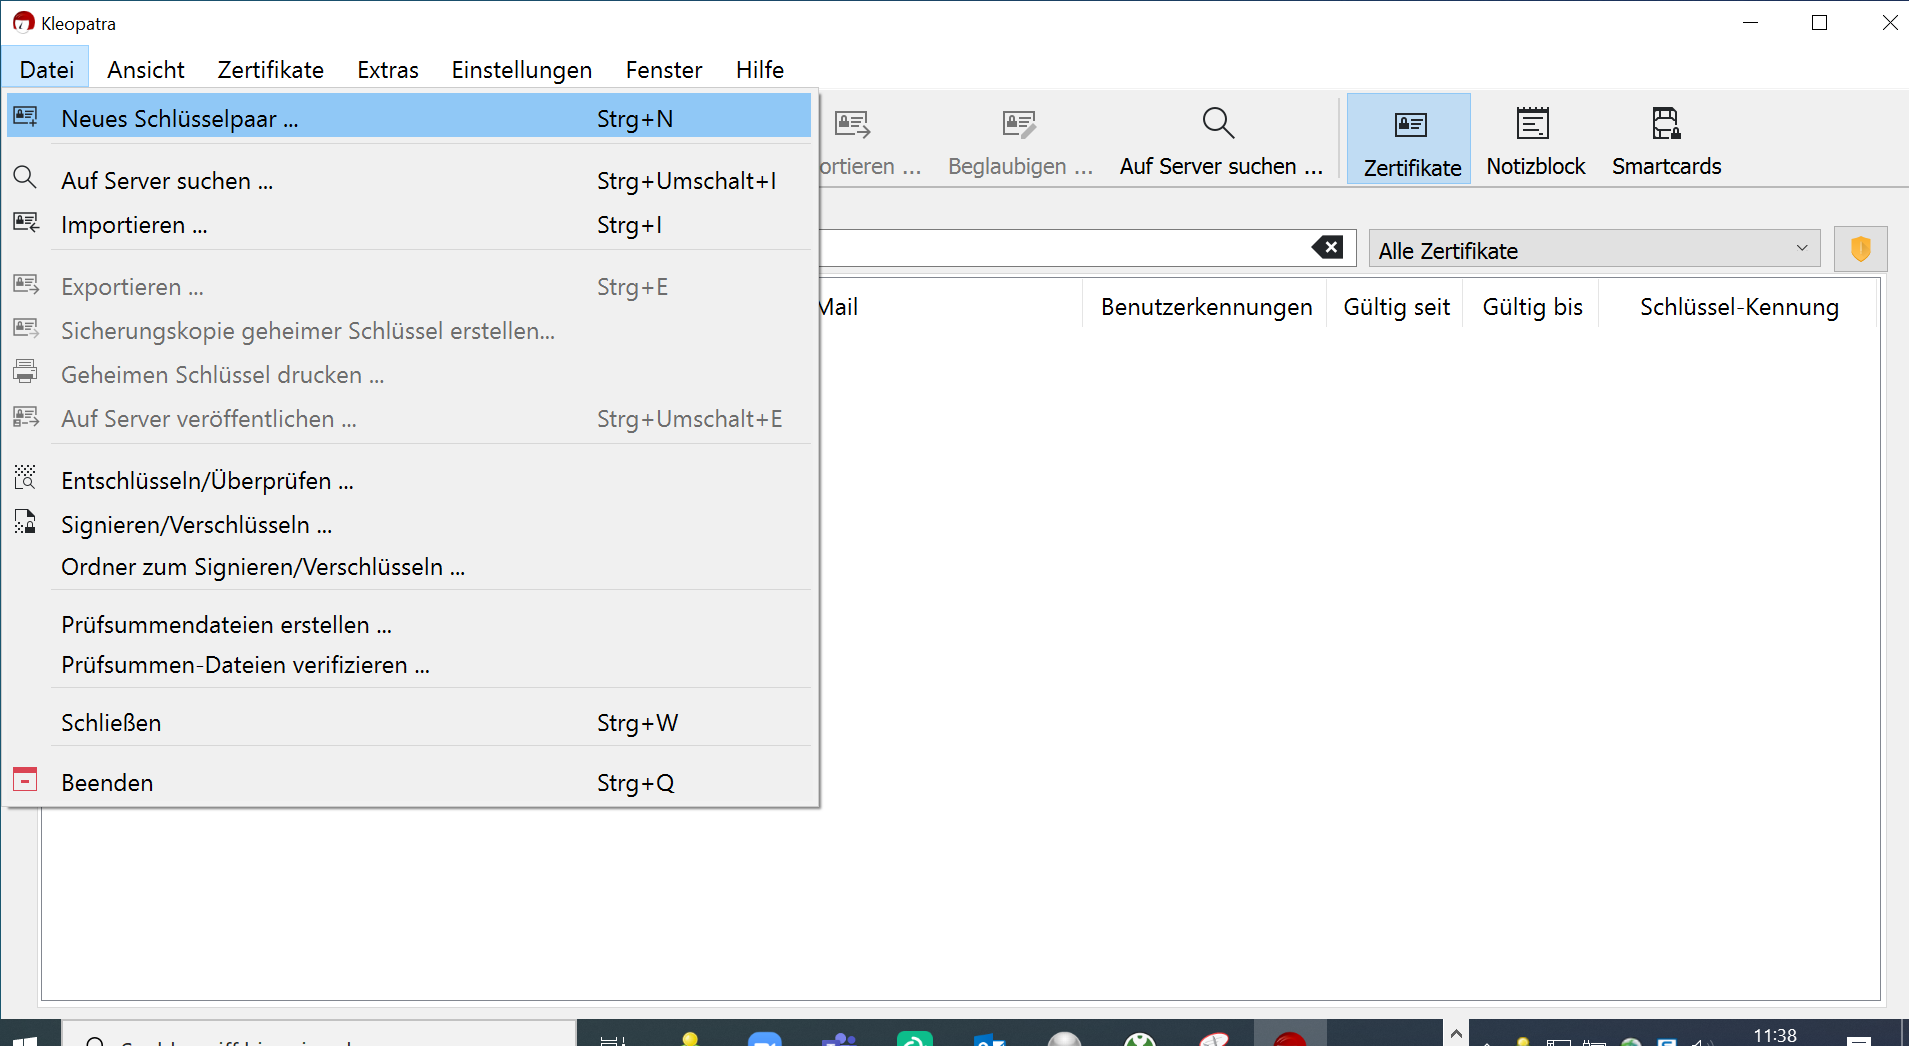Click in the certificate search field

point(1060,248)
